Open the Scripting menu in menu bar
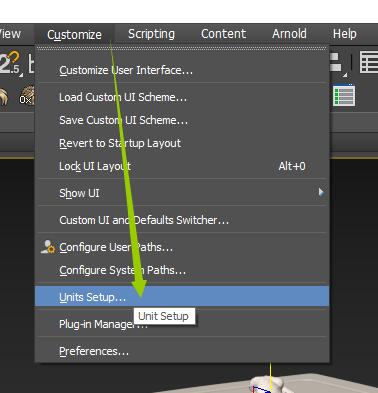The height and width of the screenshot is (393, 378). coord(151,34)
